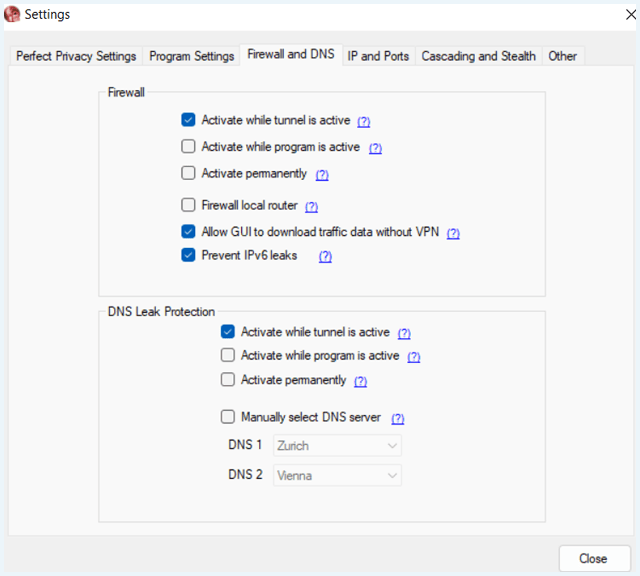Viewport: 640px width, 576px height.
Task: Open help link for Firewall Activate while tunnel is active
Action: click(x=364, y=122)
